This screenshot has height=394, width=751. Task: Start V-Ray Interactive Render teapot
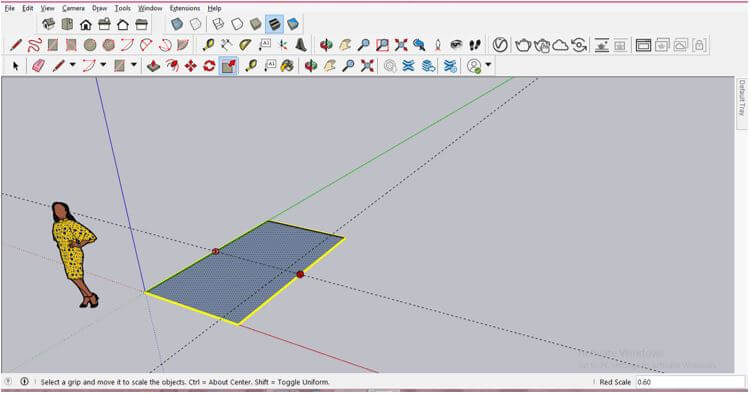point(542,45)
